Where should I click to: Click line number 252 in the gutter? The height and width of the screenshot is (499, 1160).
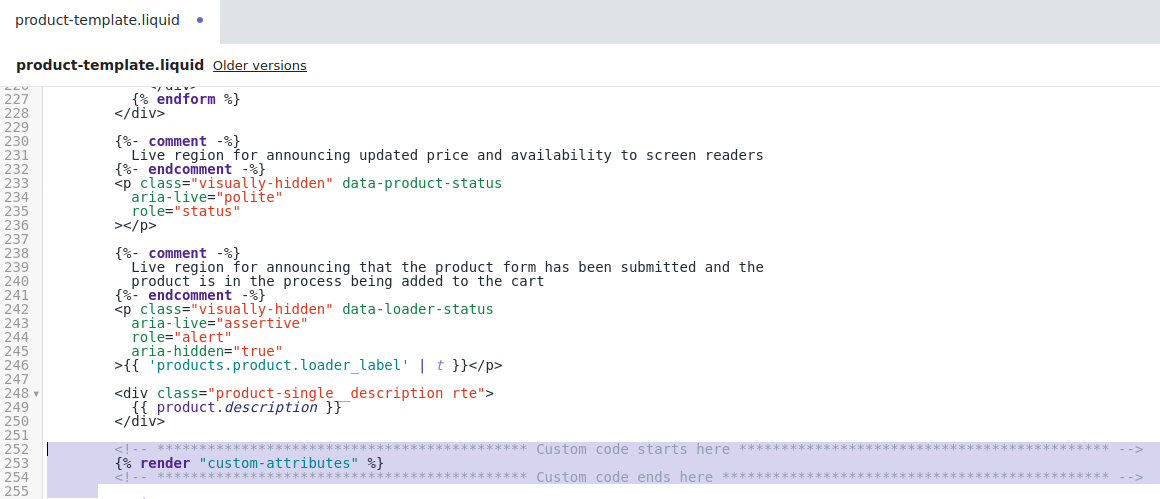[16, 449]
